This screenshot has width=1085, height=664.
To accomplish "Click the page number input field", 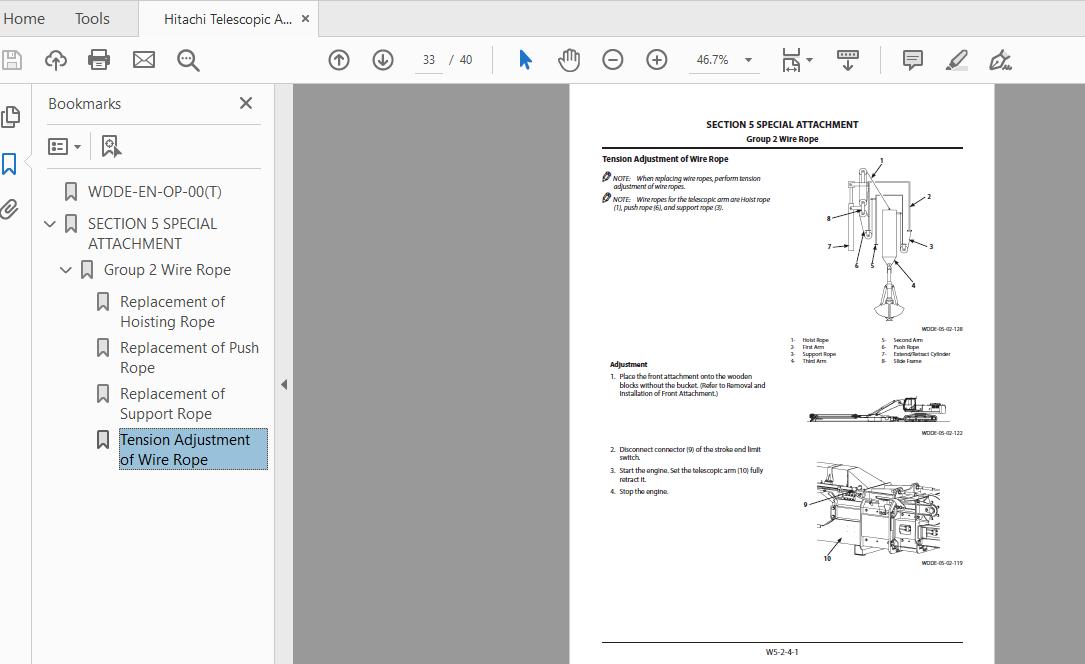I will pos(429,60).
